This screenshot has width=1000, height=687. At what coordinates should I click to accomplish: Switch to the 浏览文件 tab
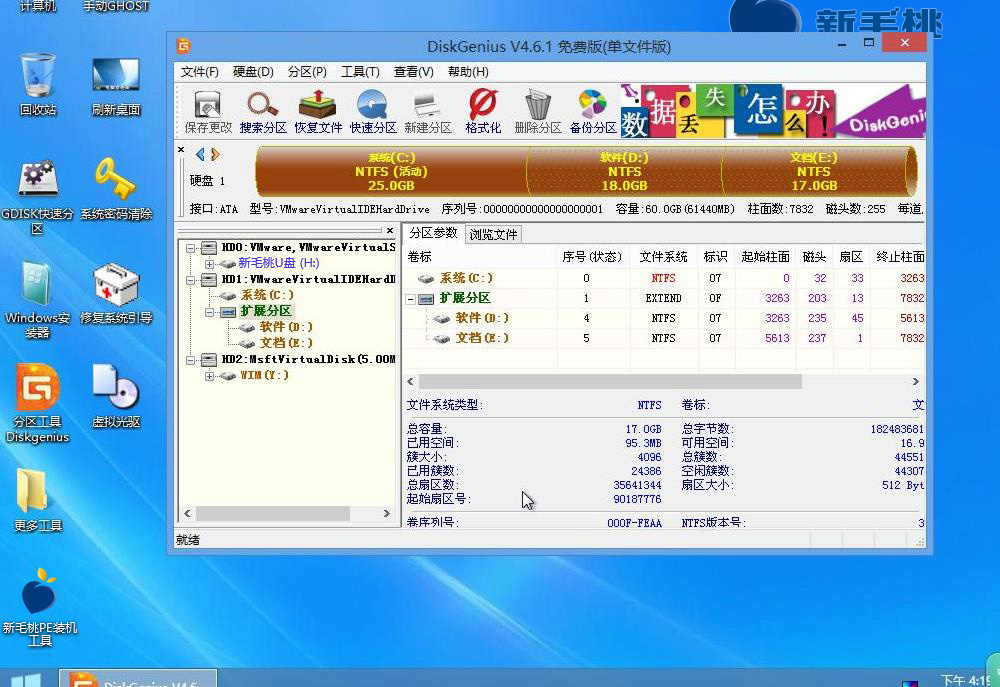coord(494,235)
